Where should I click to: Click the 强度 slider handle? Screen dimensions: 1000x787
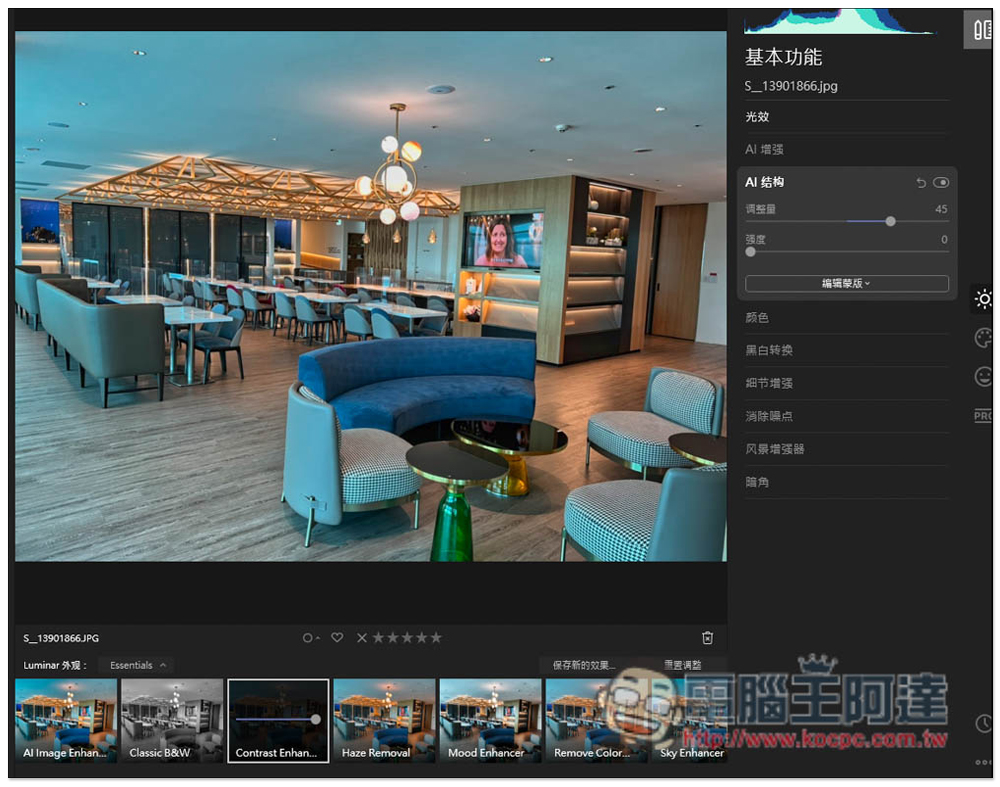751,252
